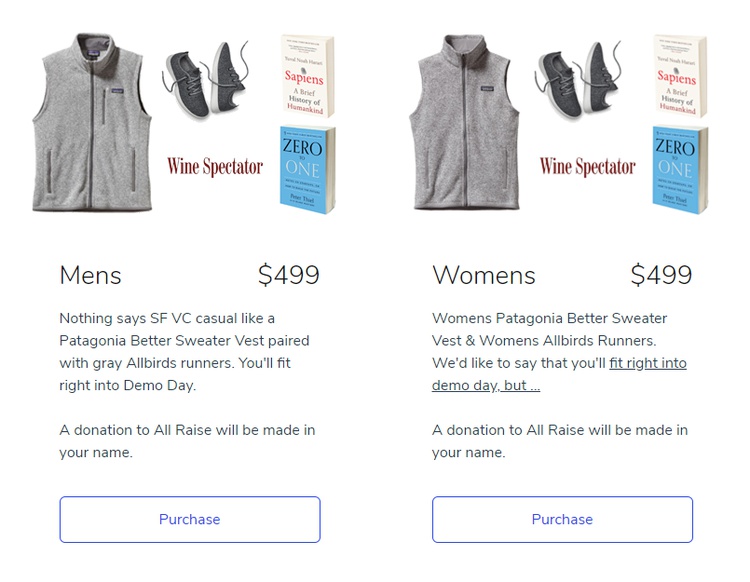
Task: Click the Mens heading
Action: (90, 275)
